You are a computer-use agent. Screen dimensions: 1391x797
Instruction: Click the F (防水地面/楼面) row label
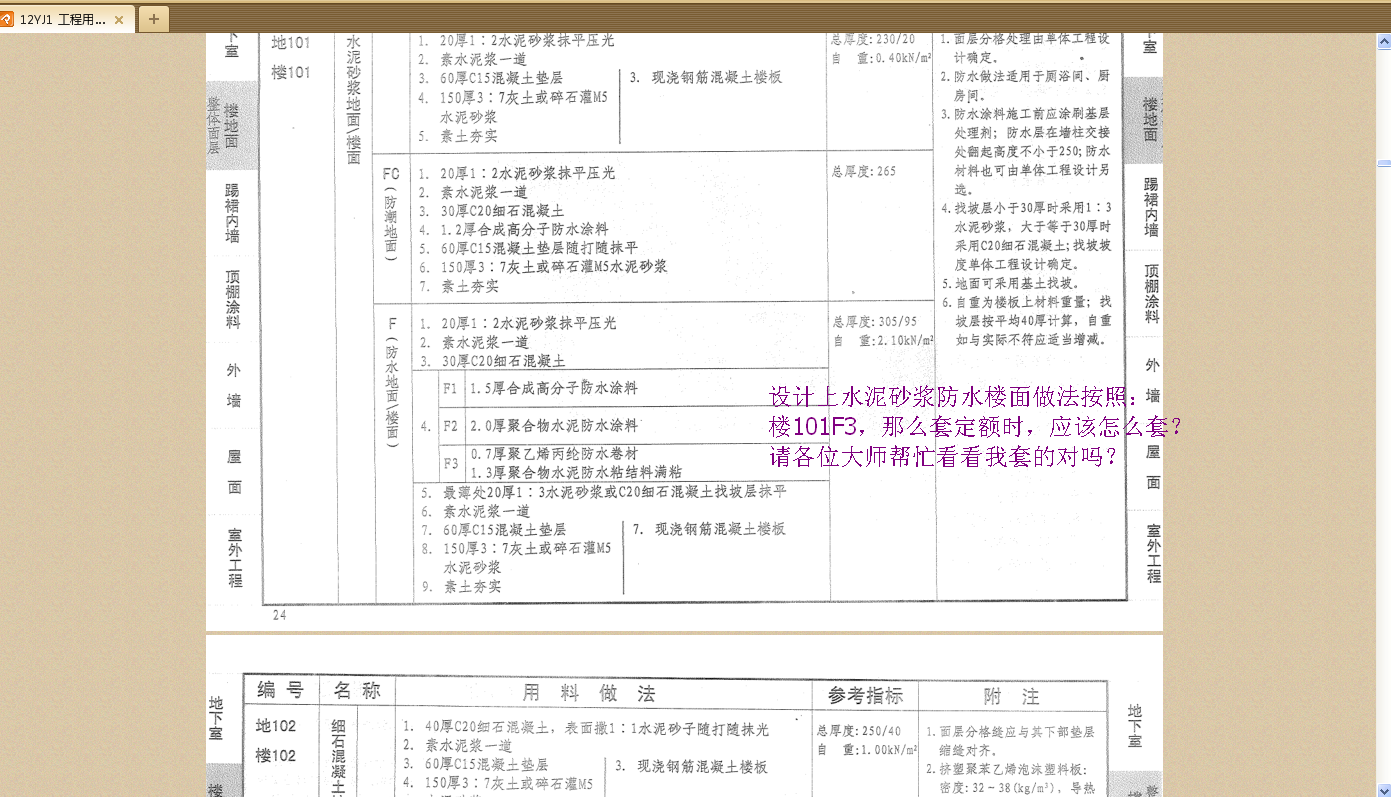392,380
